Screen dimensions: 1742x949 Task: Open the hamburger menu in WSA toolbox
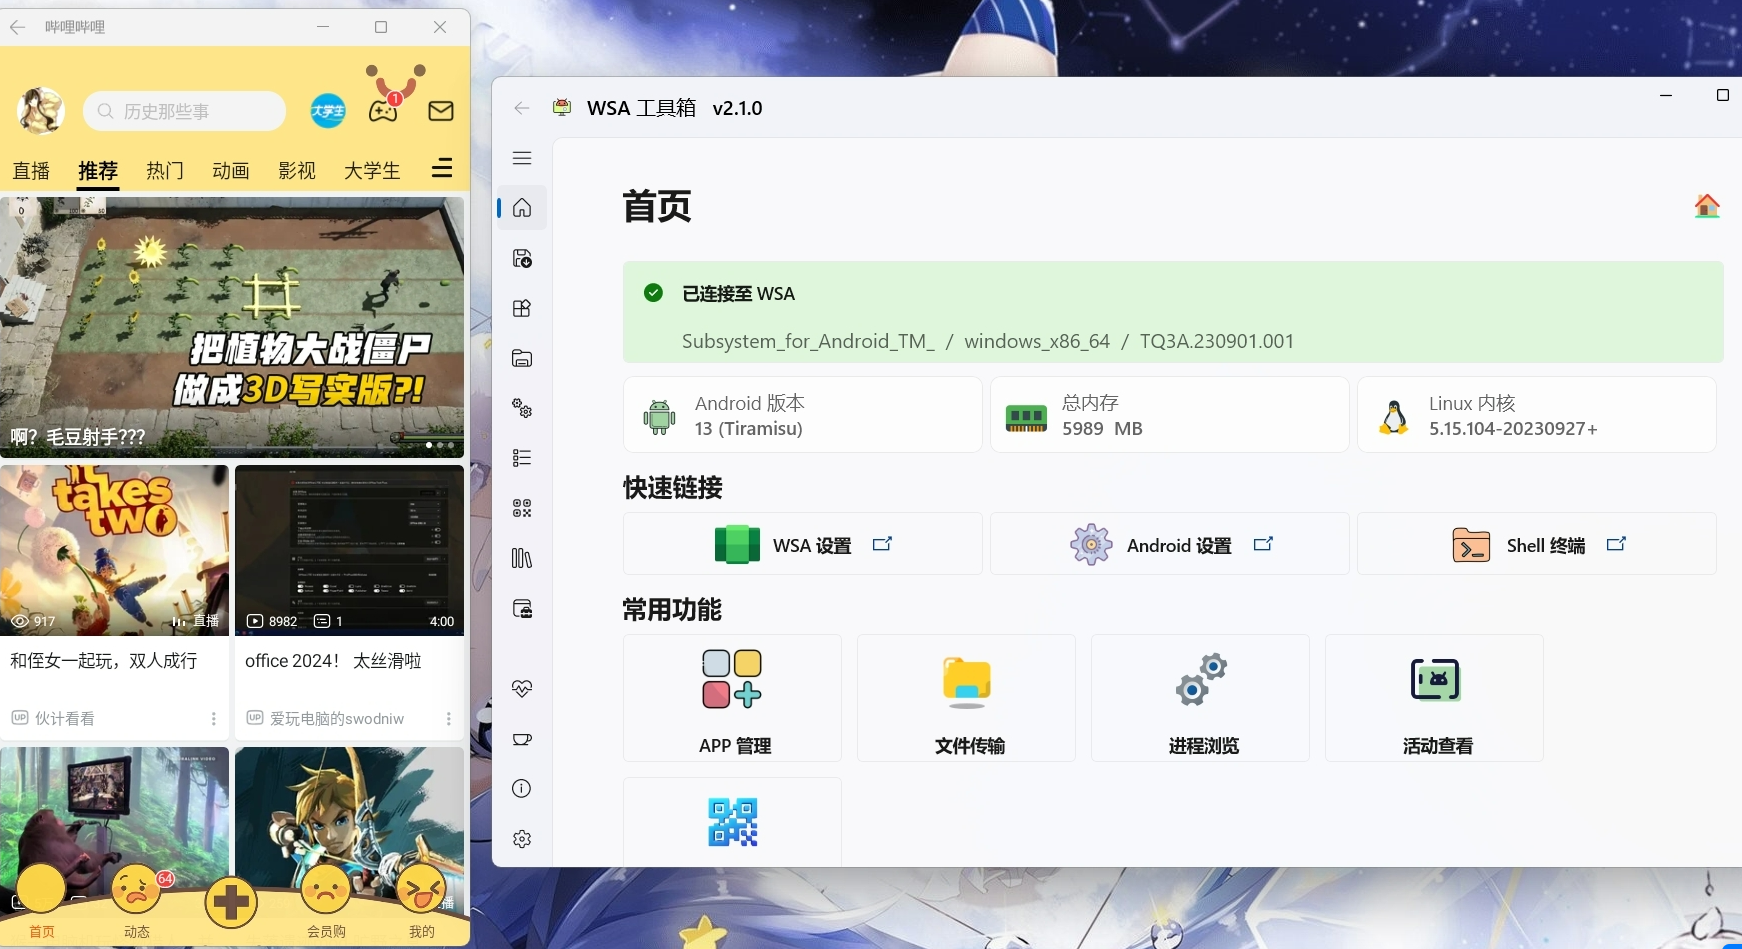(x=522, y=158)
